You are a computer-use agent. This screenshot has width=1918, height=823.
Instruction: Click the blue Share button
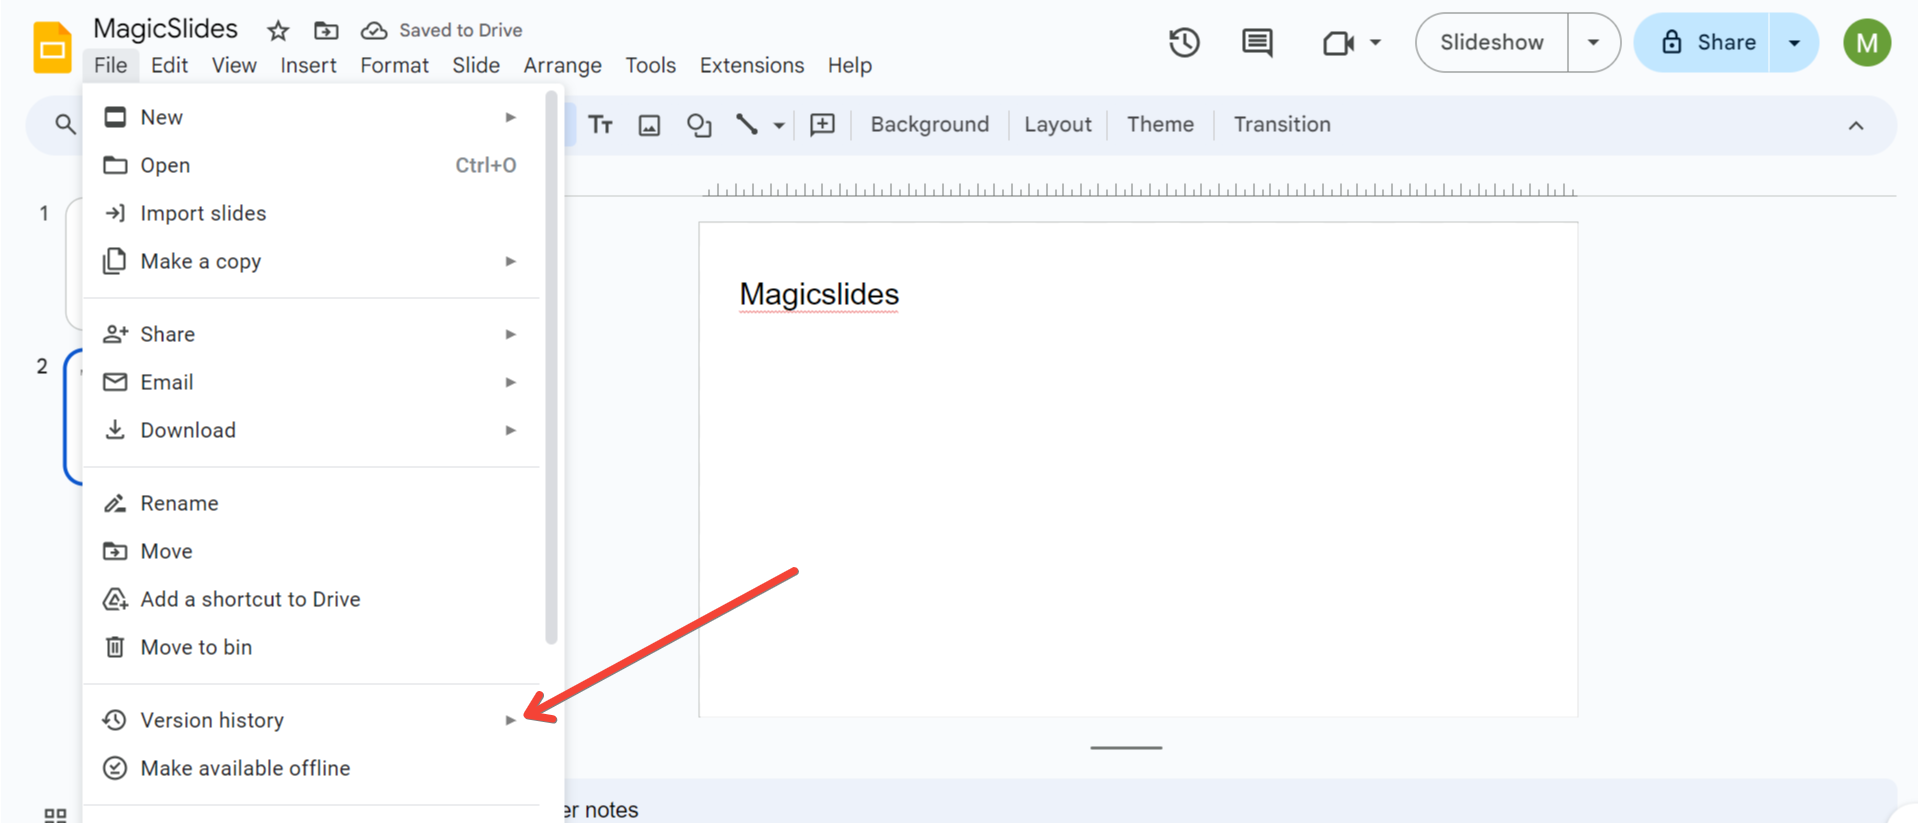point(1704,42)
